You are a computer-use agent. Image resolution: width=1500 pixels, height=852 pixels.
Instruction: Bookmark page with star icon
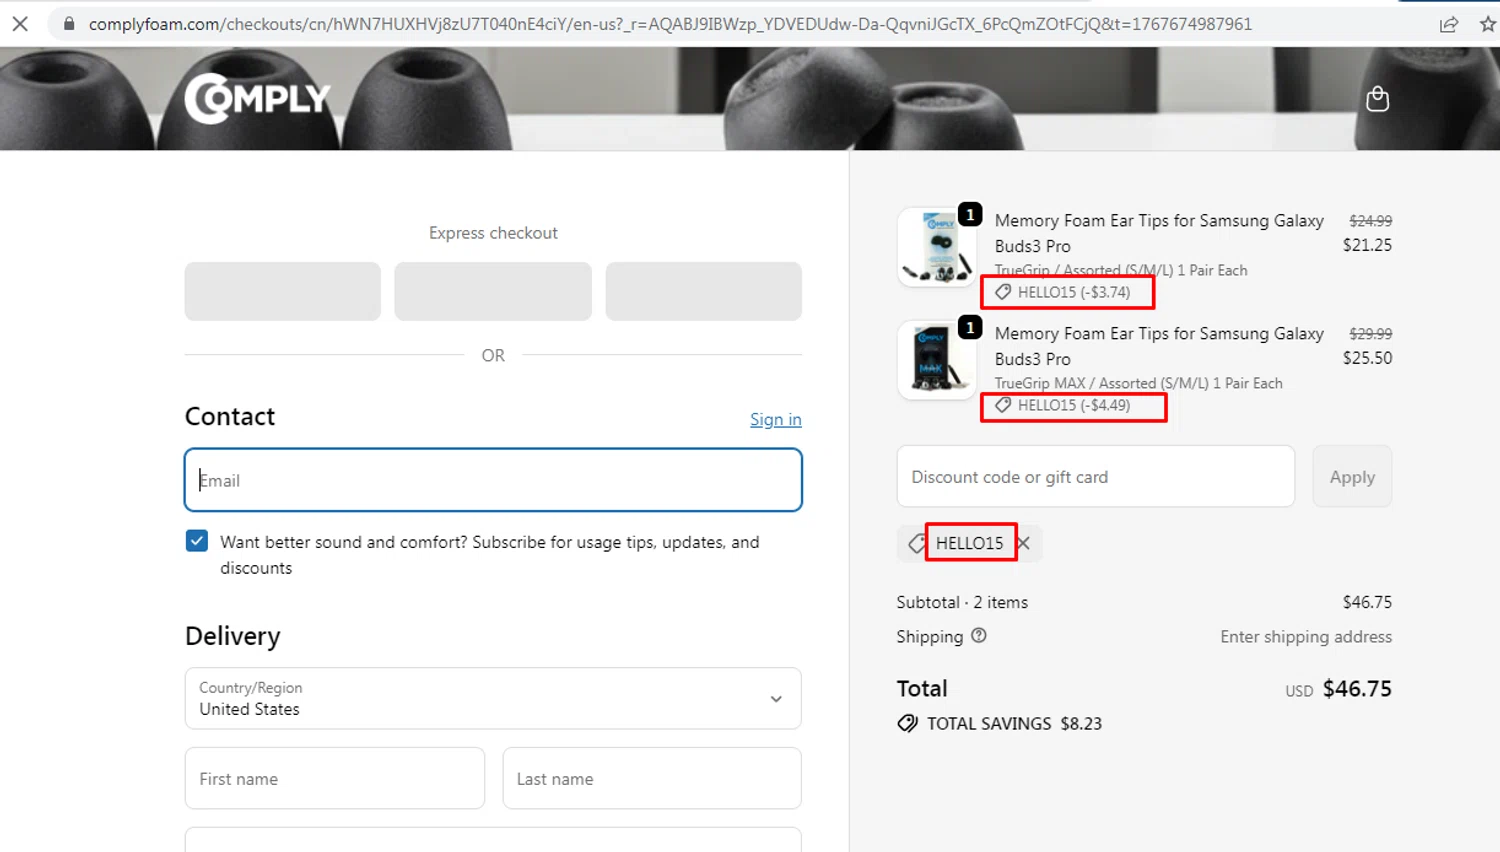pos(1487,24)
